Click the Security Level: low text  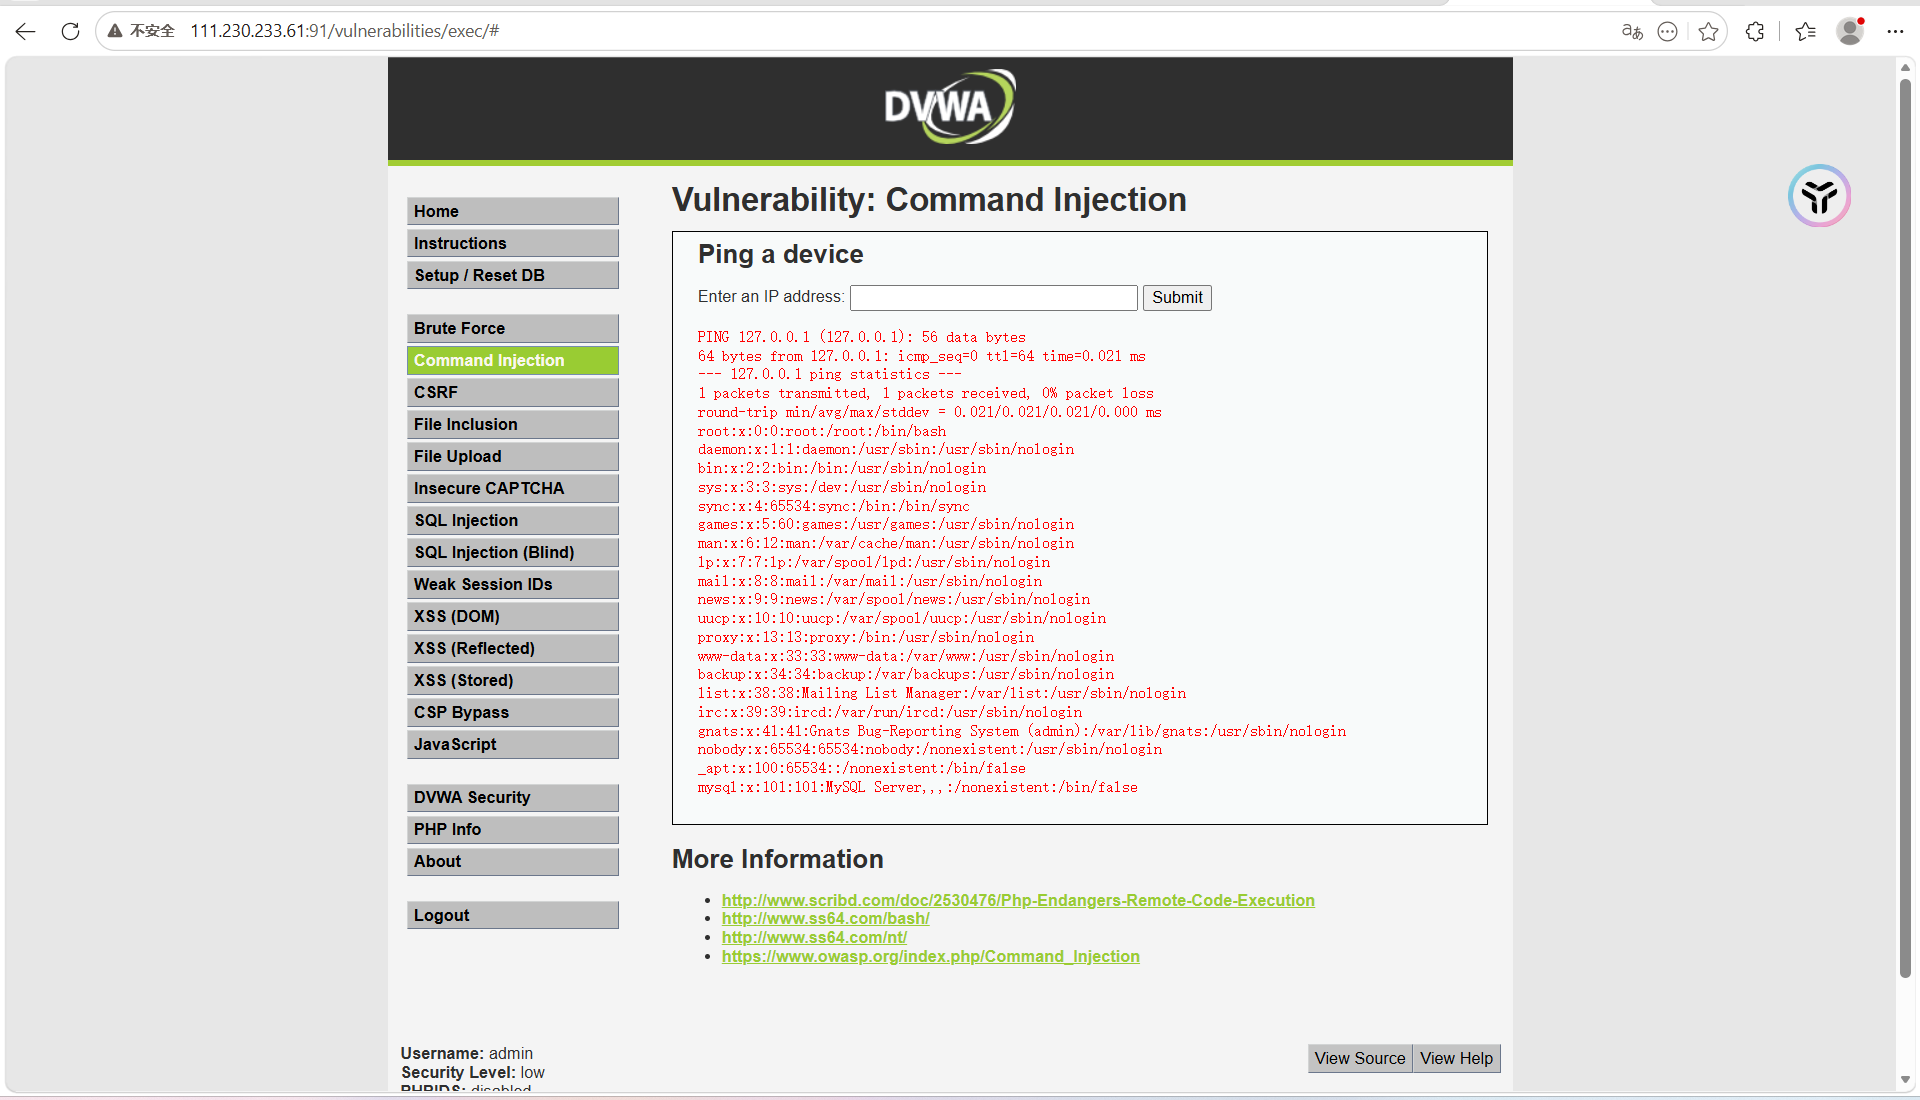coord(473,1072)
